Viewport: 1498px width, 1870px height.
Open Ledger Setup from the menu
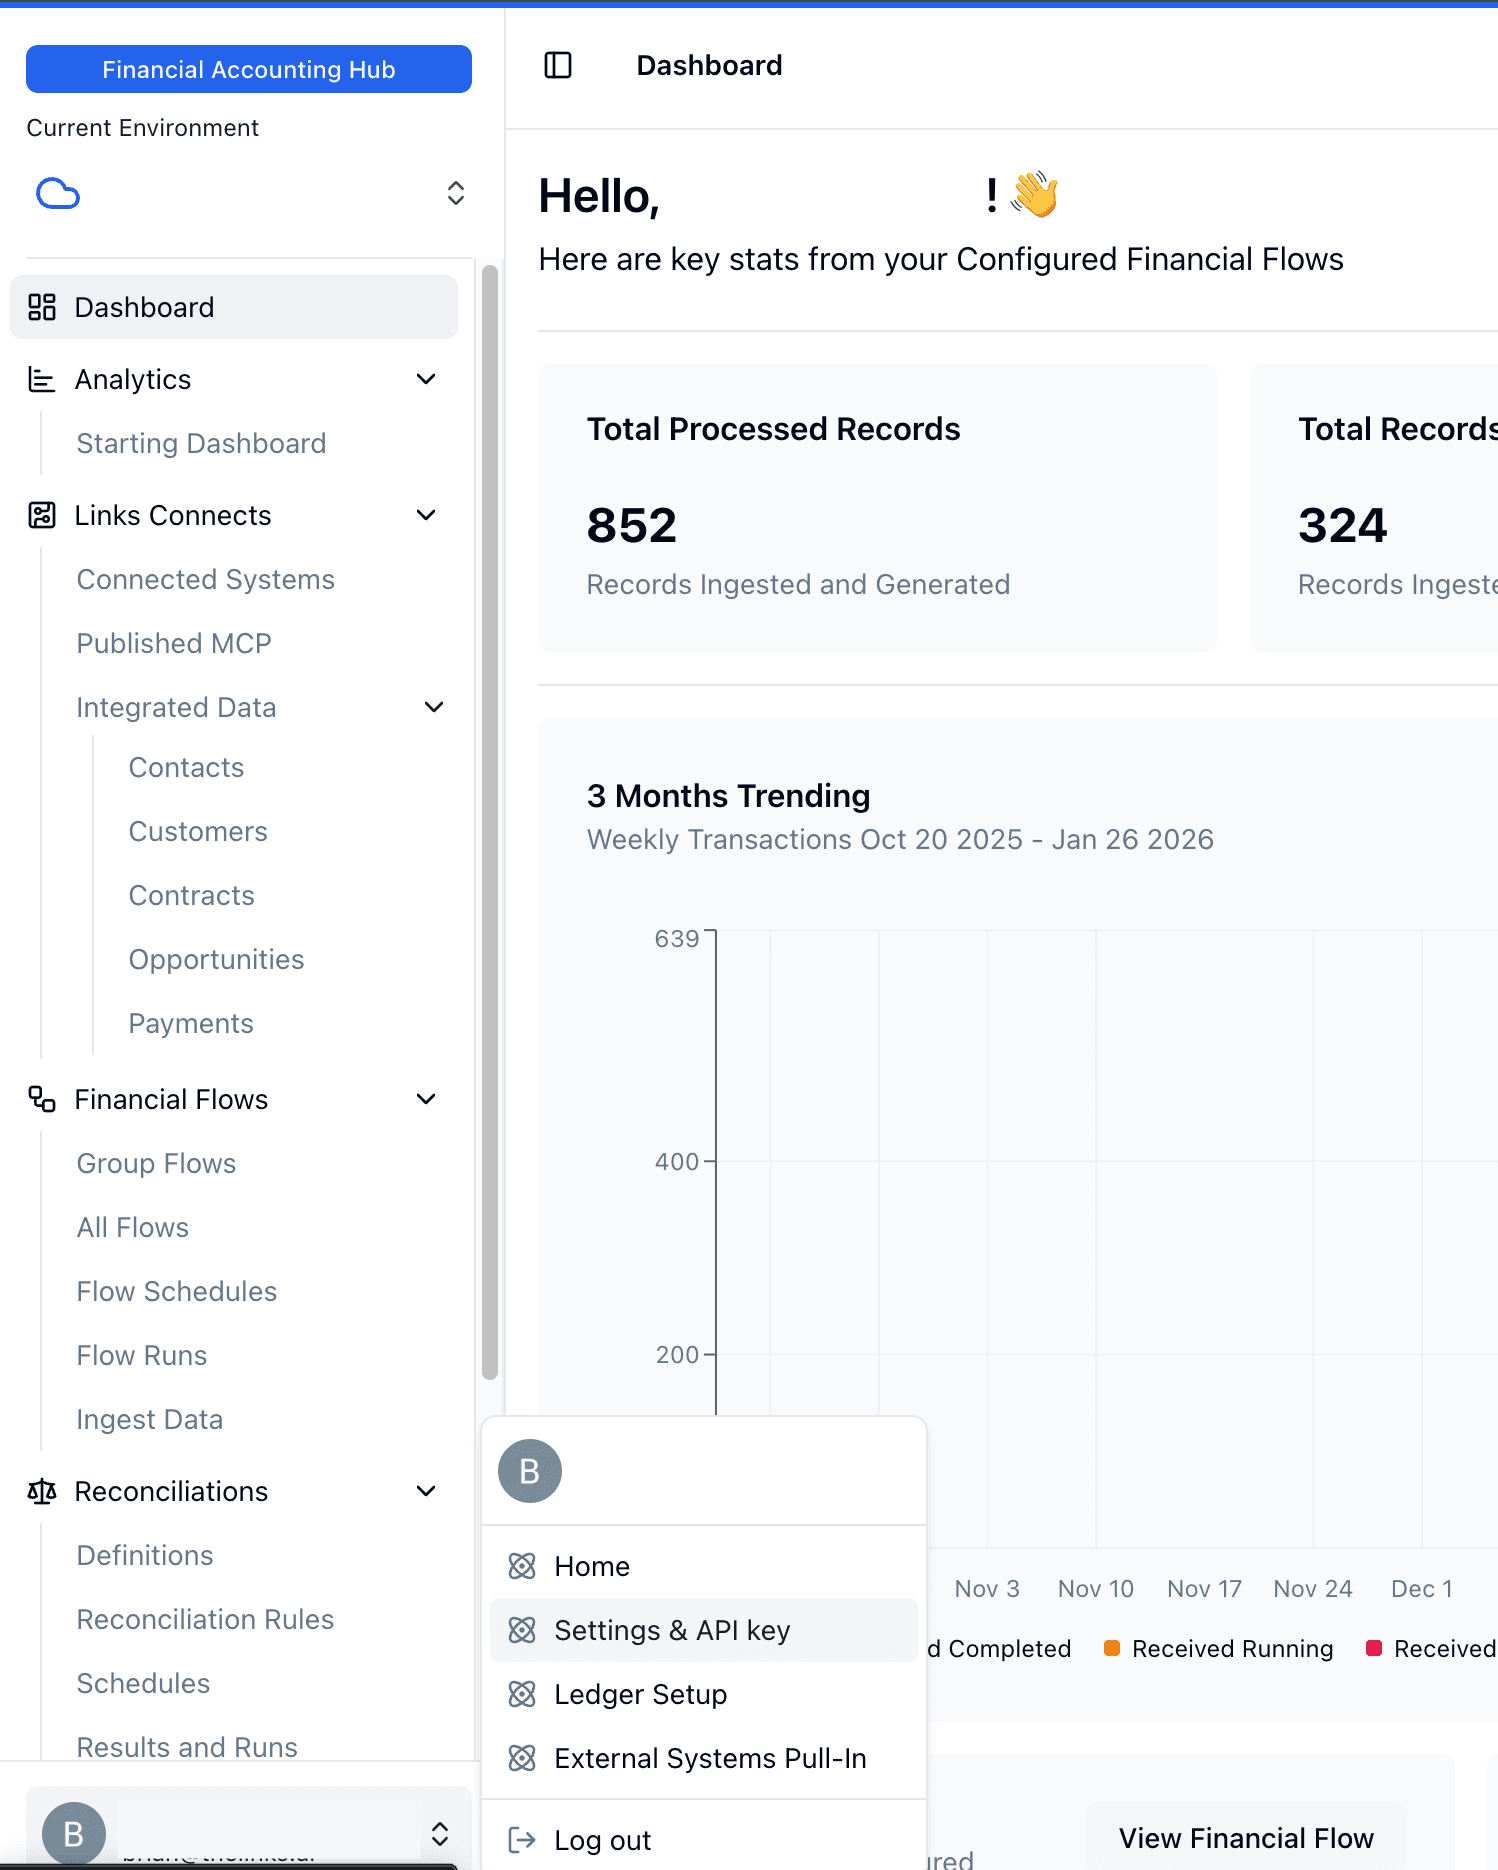tap(640, 1694)
